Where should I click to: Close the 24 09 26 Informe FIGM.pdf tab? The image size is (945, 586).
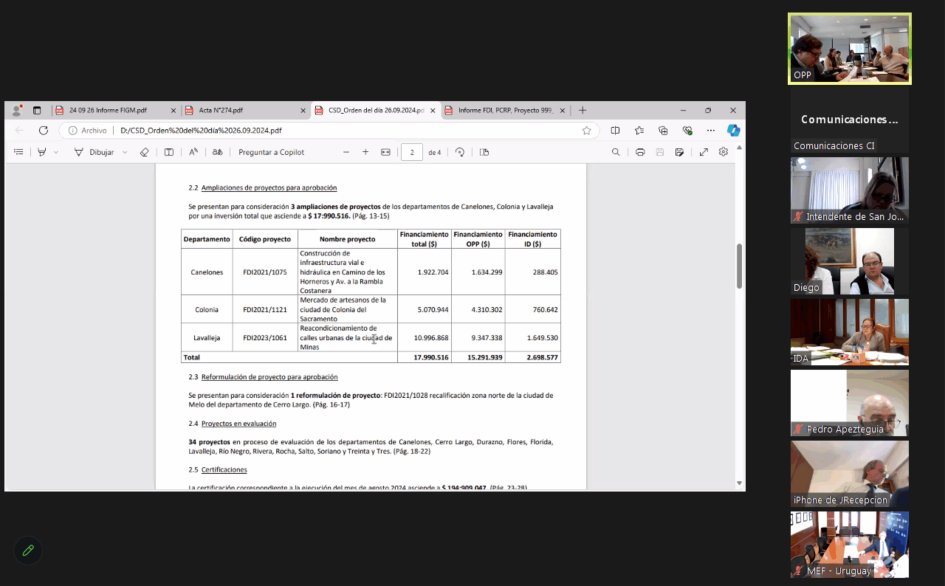click(173, 110)
